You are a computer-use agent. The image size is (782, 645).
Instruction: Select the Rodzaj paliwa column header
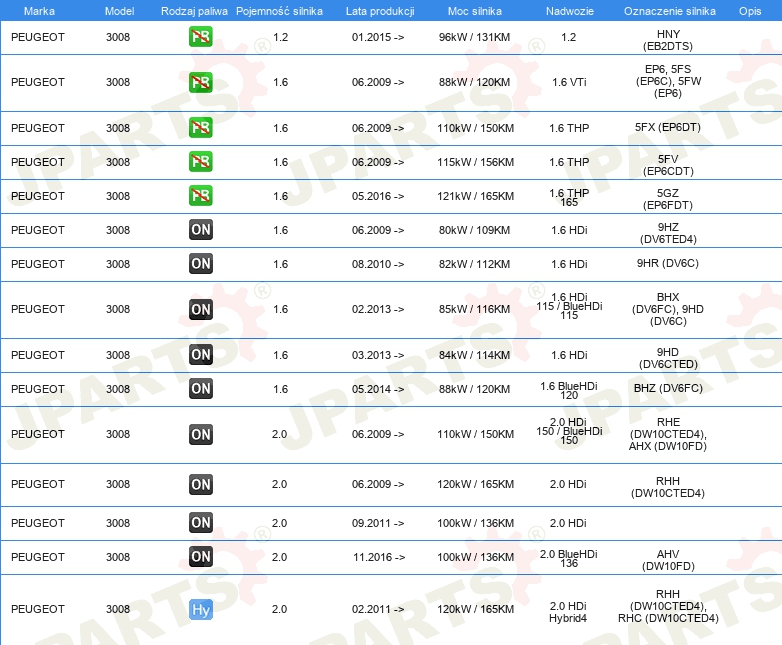coord(194,11)
